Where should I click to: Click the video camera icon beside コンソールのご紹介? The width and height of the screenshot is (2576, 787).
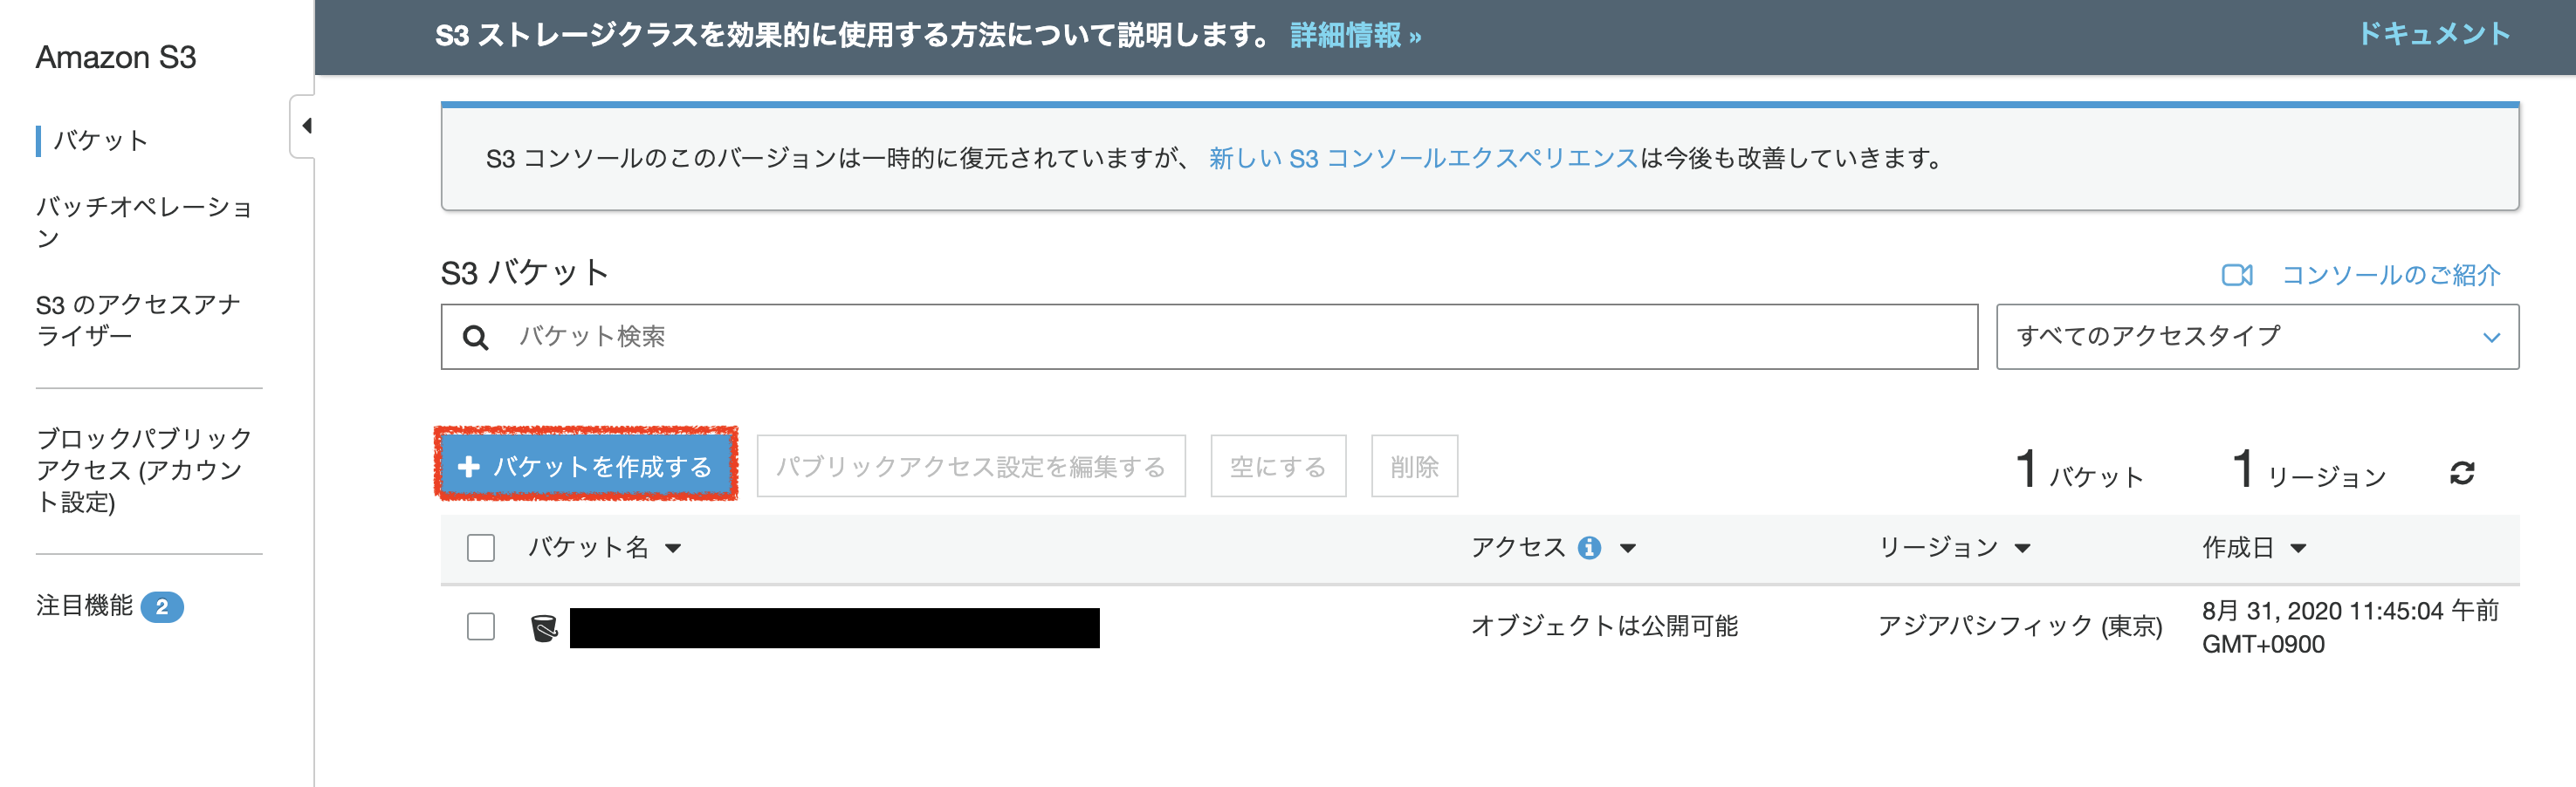[2236, 275]
